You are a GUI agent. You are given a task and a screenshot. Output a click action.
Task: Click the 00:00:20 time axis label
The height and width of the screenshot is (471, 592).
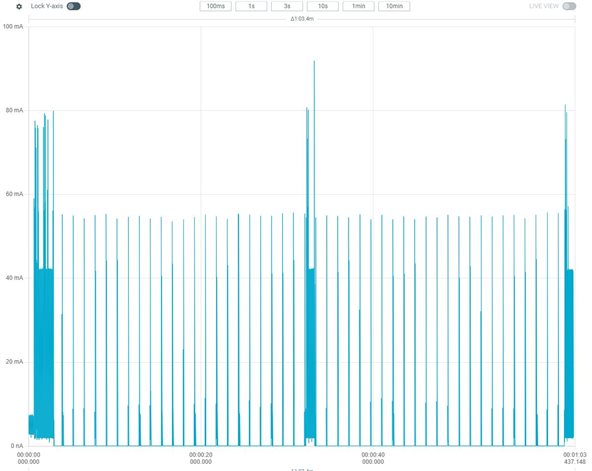[201, 458]
